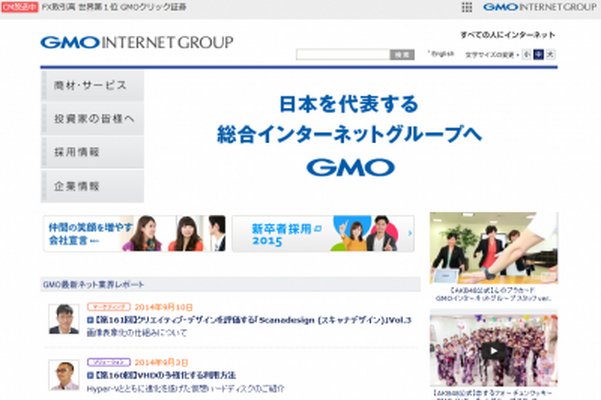Open the AKB48公式 心のプラカード caption link
Viewport: 601px width, 400px height.
click(494, 294)
